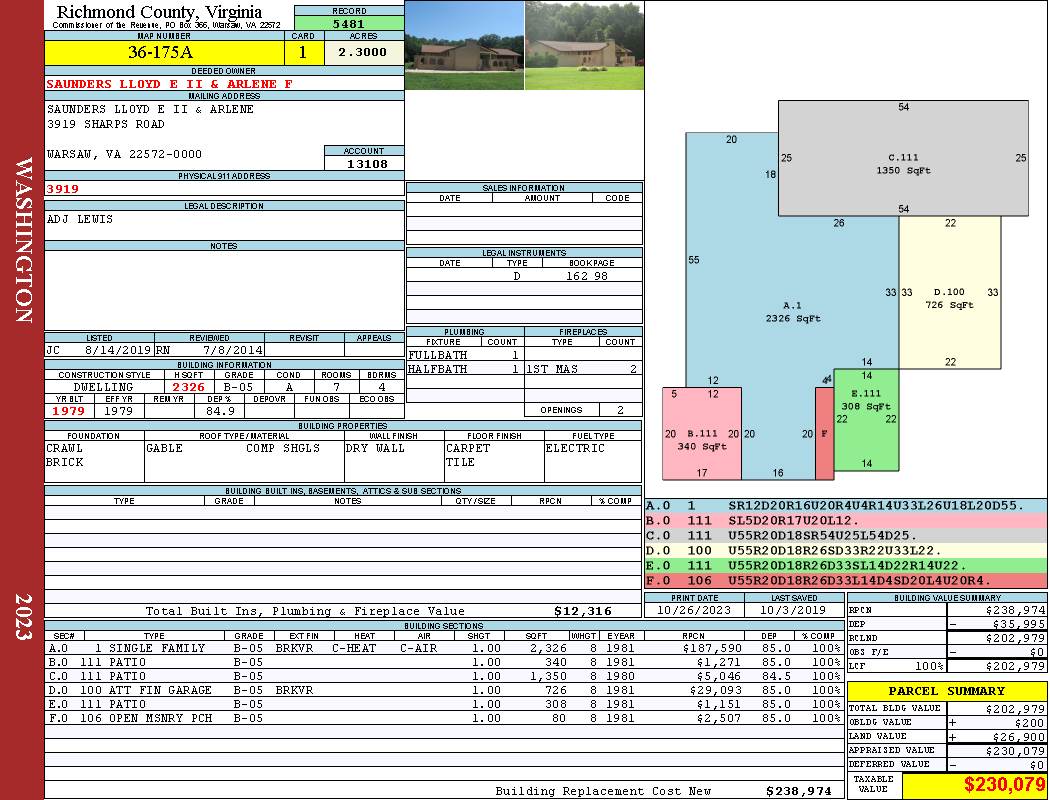This screenshot has width=1050, height=800.
Task: Select built-ins total value $12,316
Action: (x=583, y=611)
